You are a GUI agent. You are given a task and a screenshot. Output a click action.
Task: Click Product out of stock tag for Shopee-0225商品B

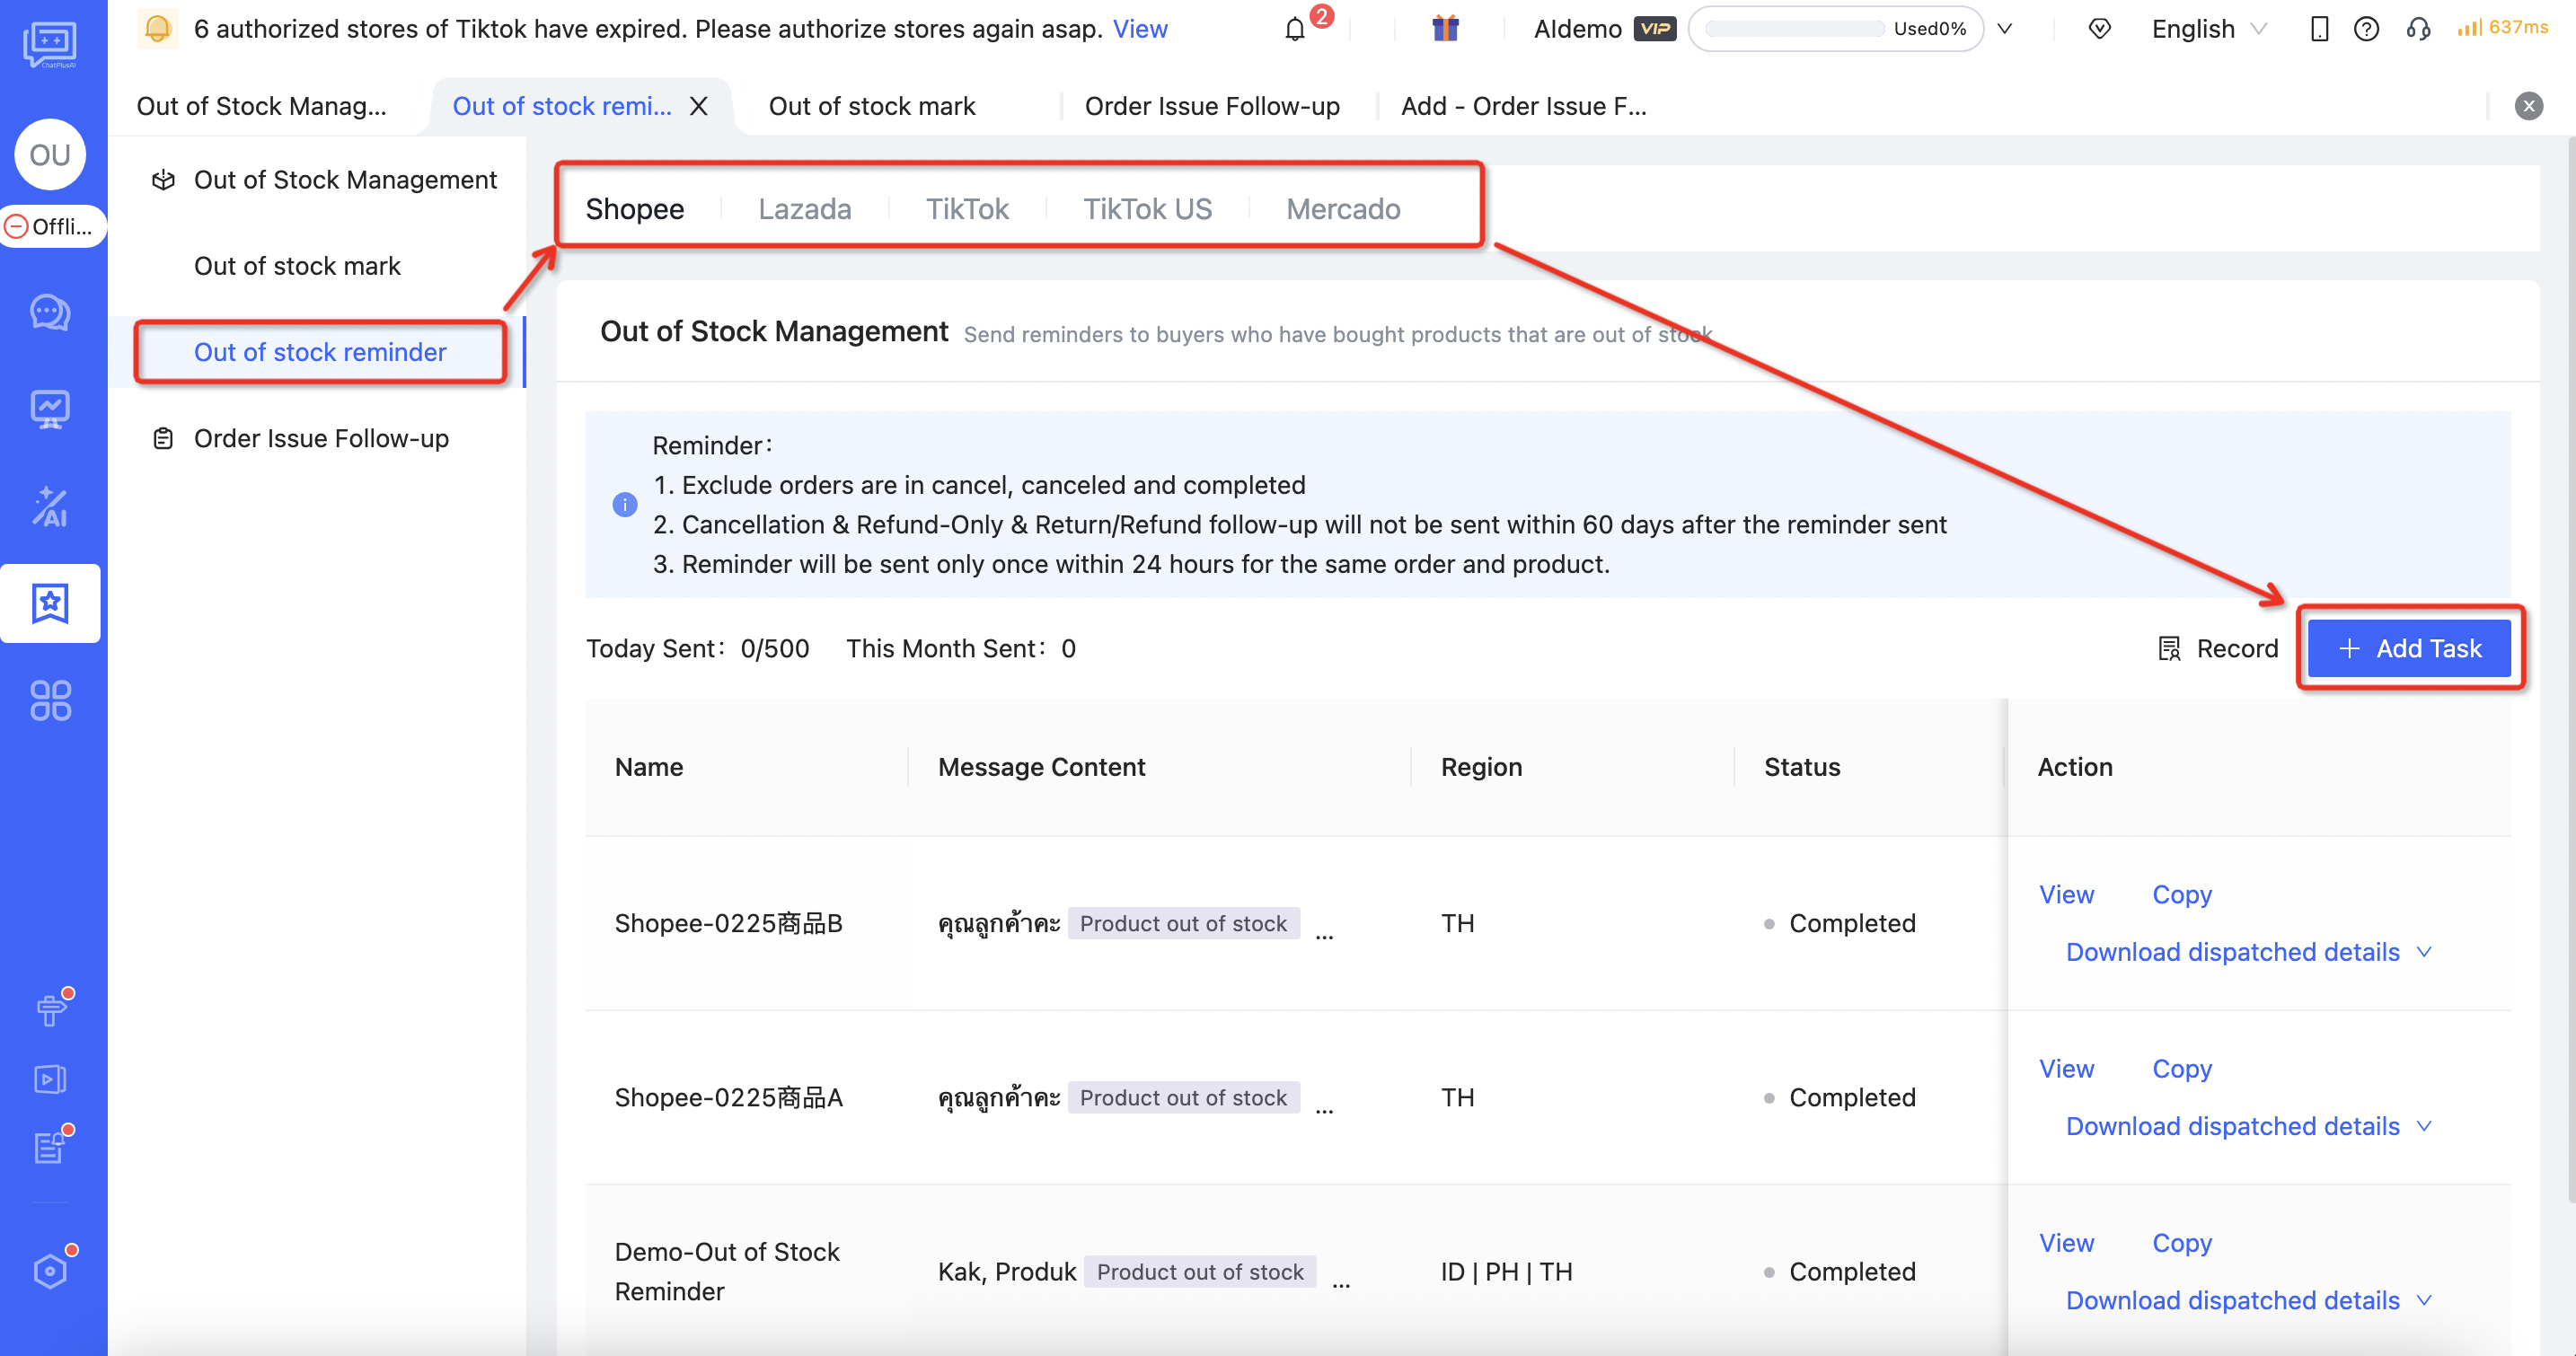(1183, 923)
